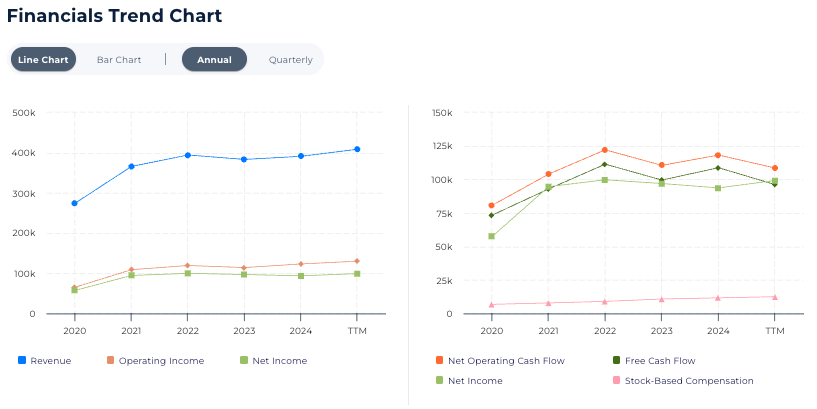Click the orange Net Operating Cash Flow legend icon
The height and width of the screenshot is (409, 817).
point(439,360)
